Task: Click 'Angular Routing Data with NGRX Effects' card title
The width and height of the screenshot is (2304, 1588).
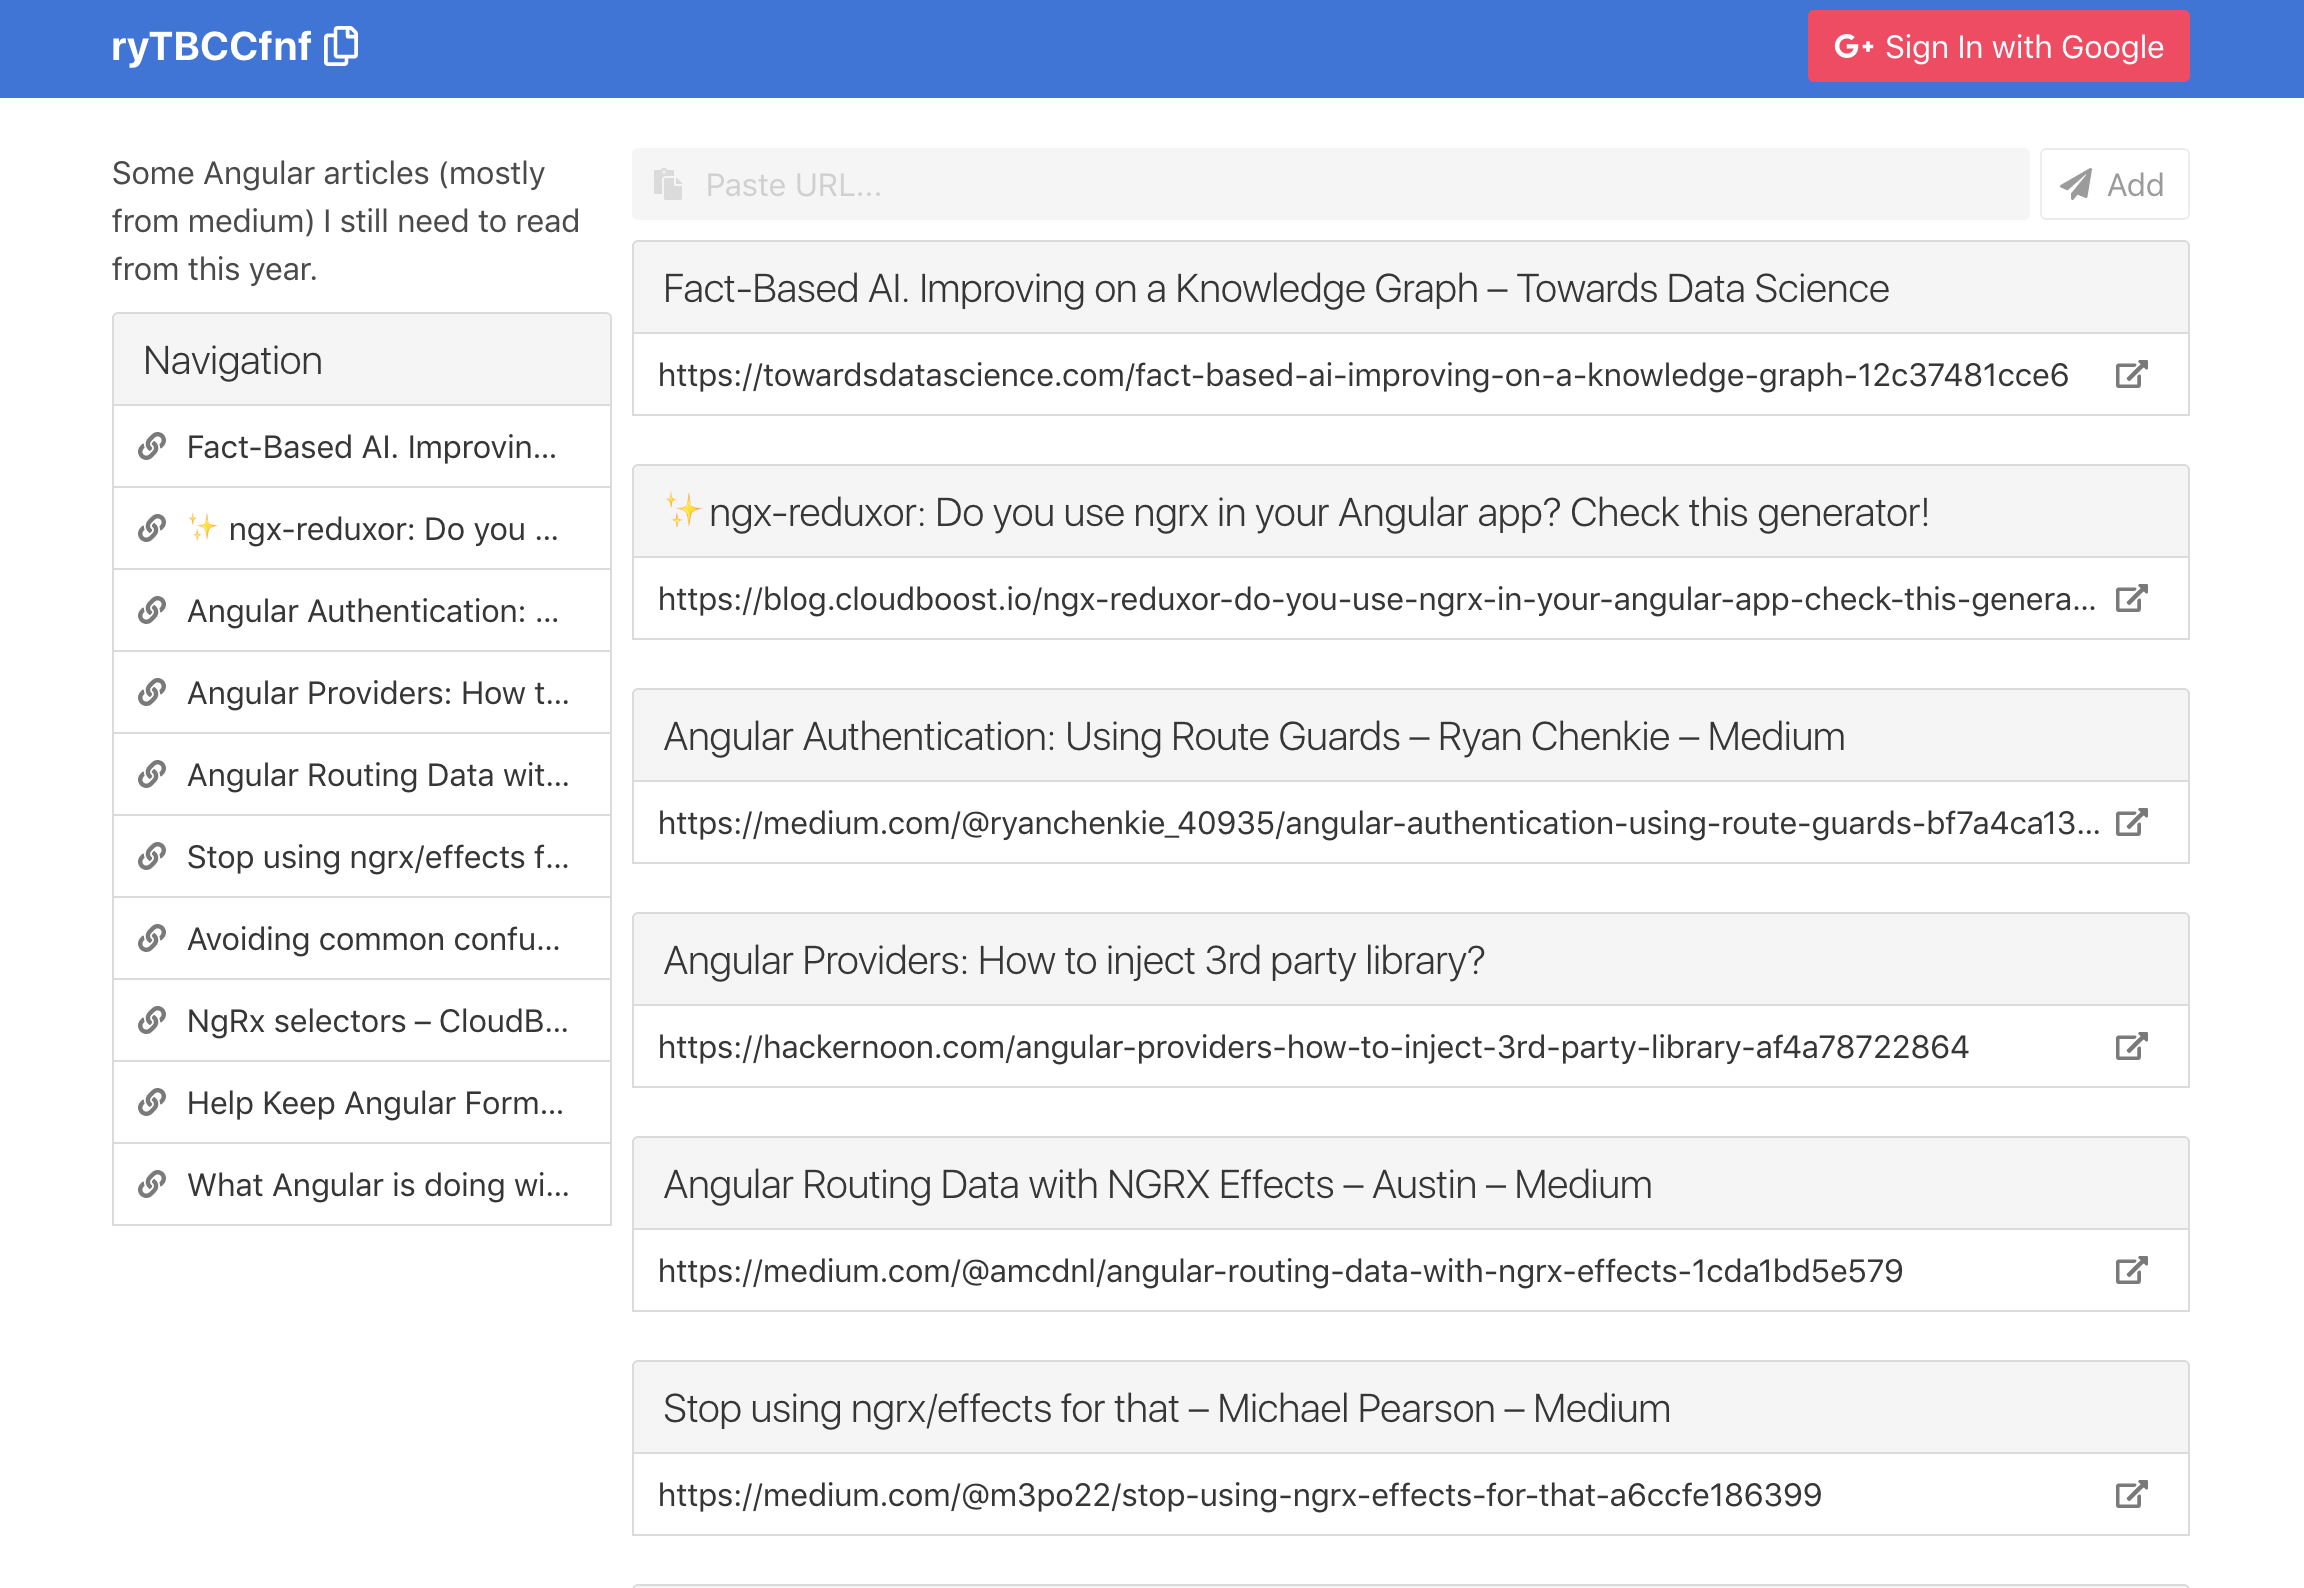Action: click(1158, 1184)
